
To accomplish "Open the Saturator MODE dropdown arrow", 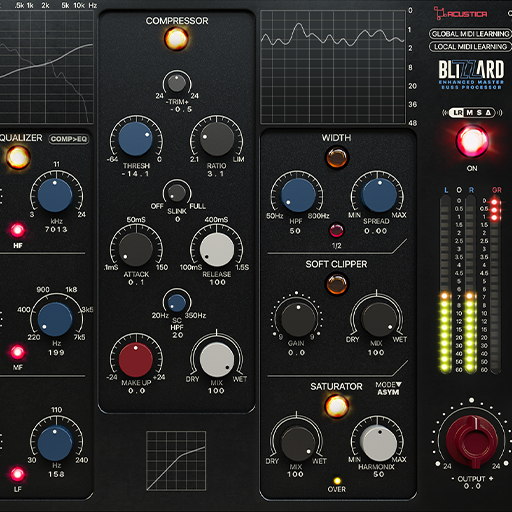I will coord(399,384).
